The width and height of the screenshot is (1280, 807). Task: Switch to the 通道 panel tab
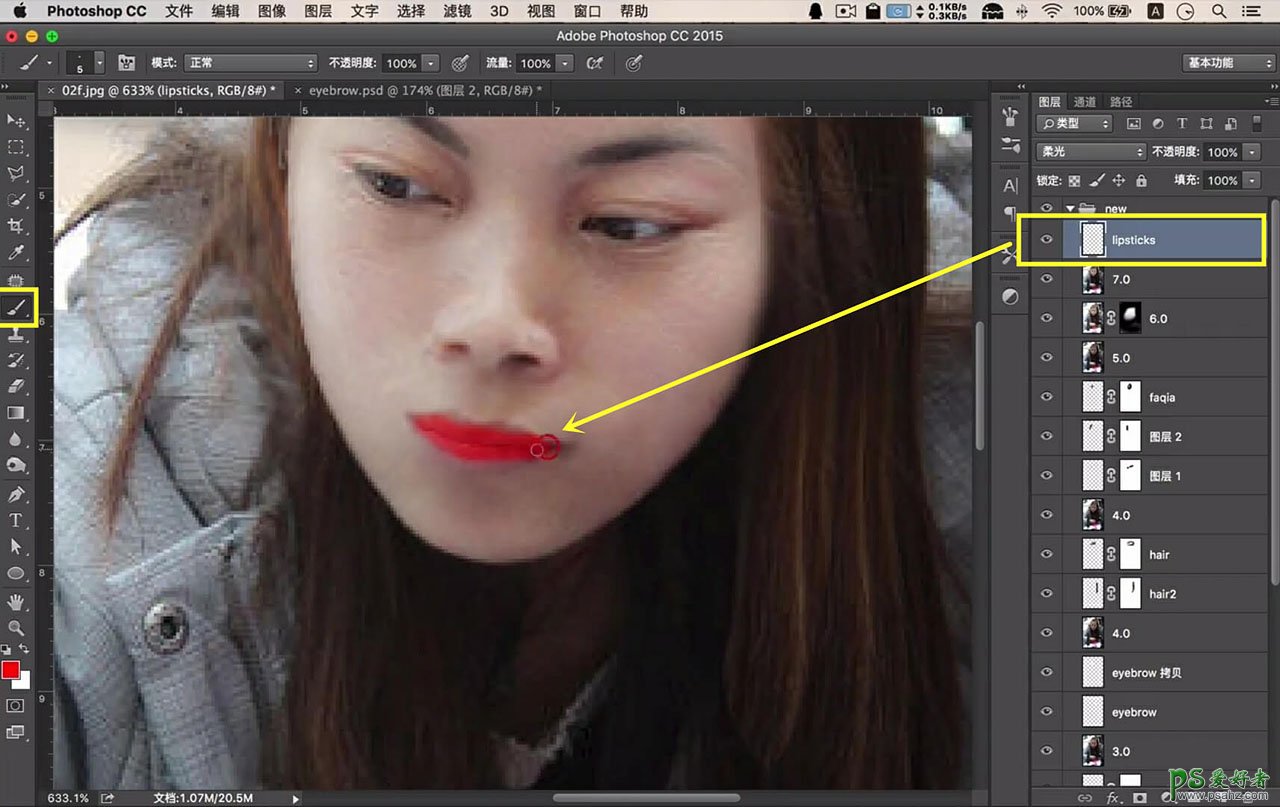point(1085,101)
